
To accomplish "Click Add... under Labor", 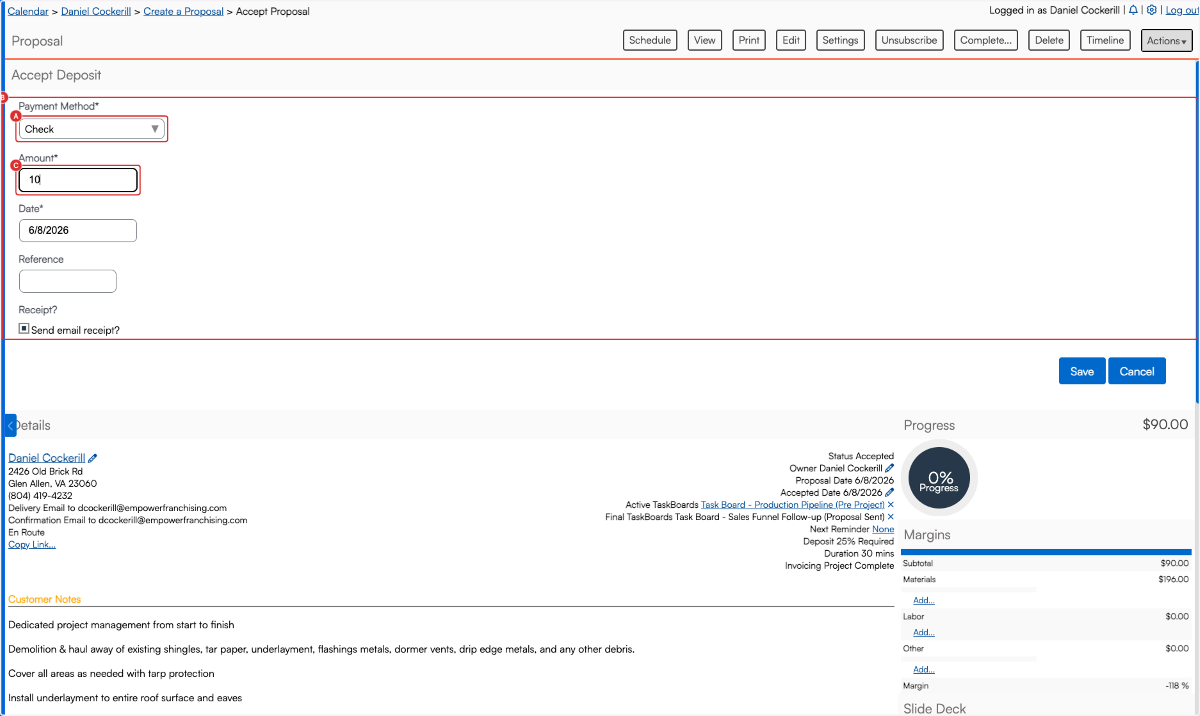I will [924, 632].
